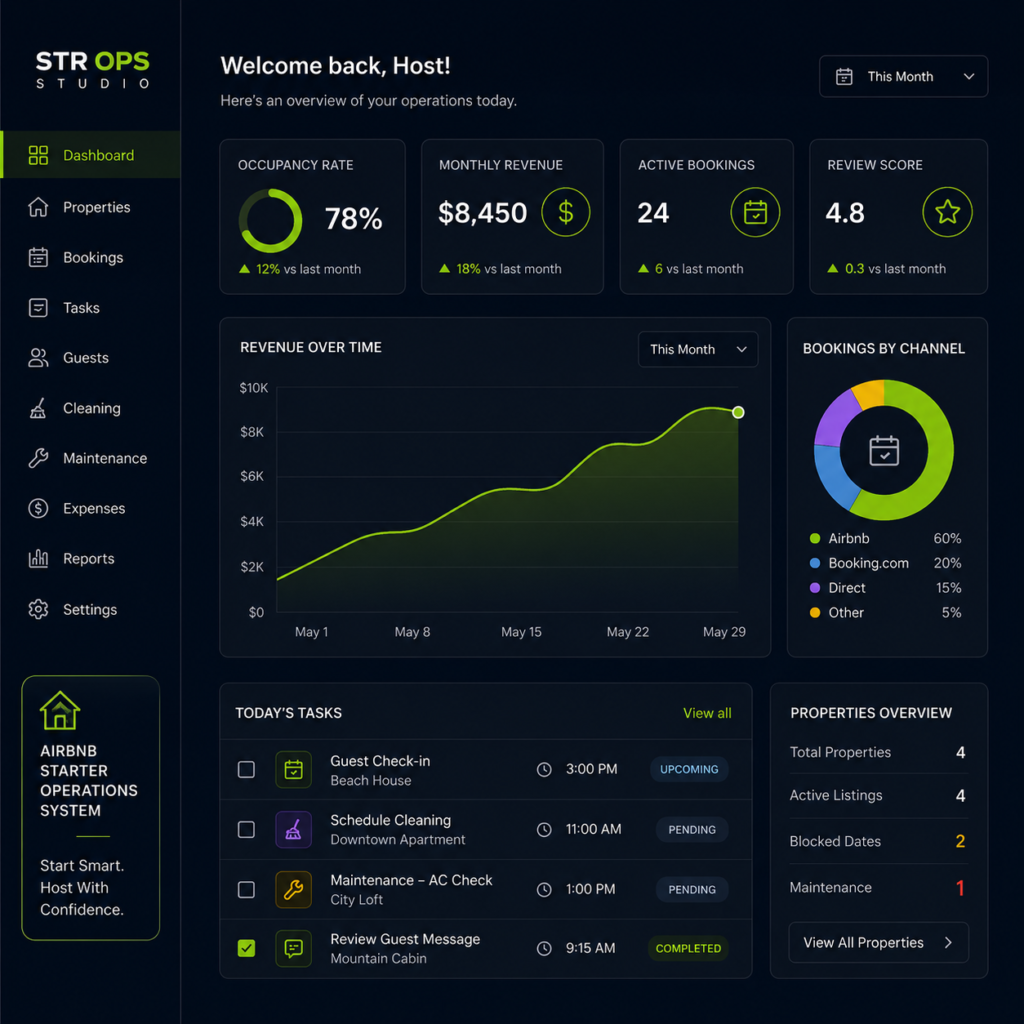Viewport: 1024px width, 1024px height.
Task: Click the red Maintenance count 1
Action: coord(960,888)
